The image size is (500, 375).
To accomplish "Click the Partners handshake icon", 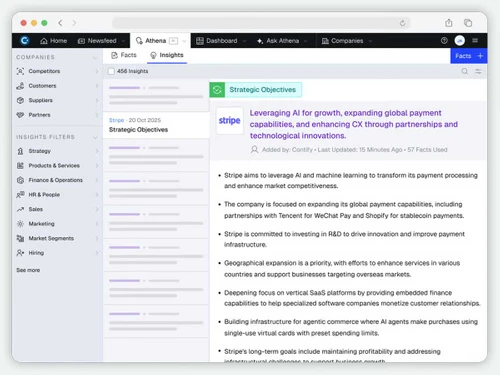I will pyautogui.click(x=20, y=115).
